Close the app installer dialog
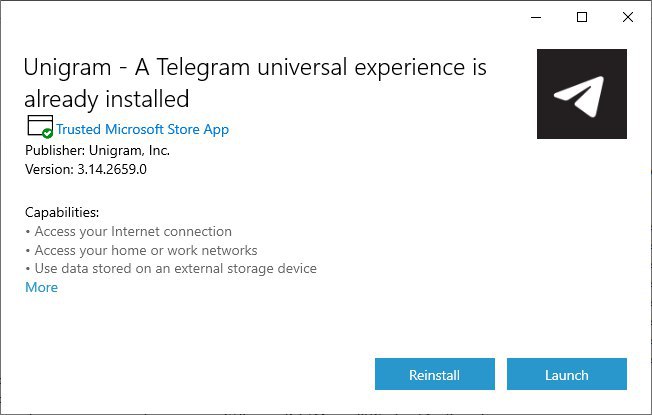 click(628, 17)
